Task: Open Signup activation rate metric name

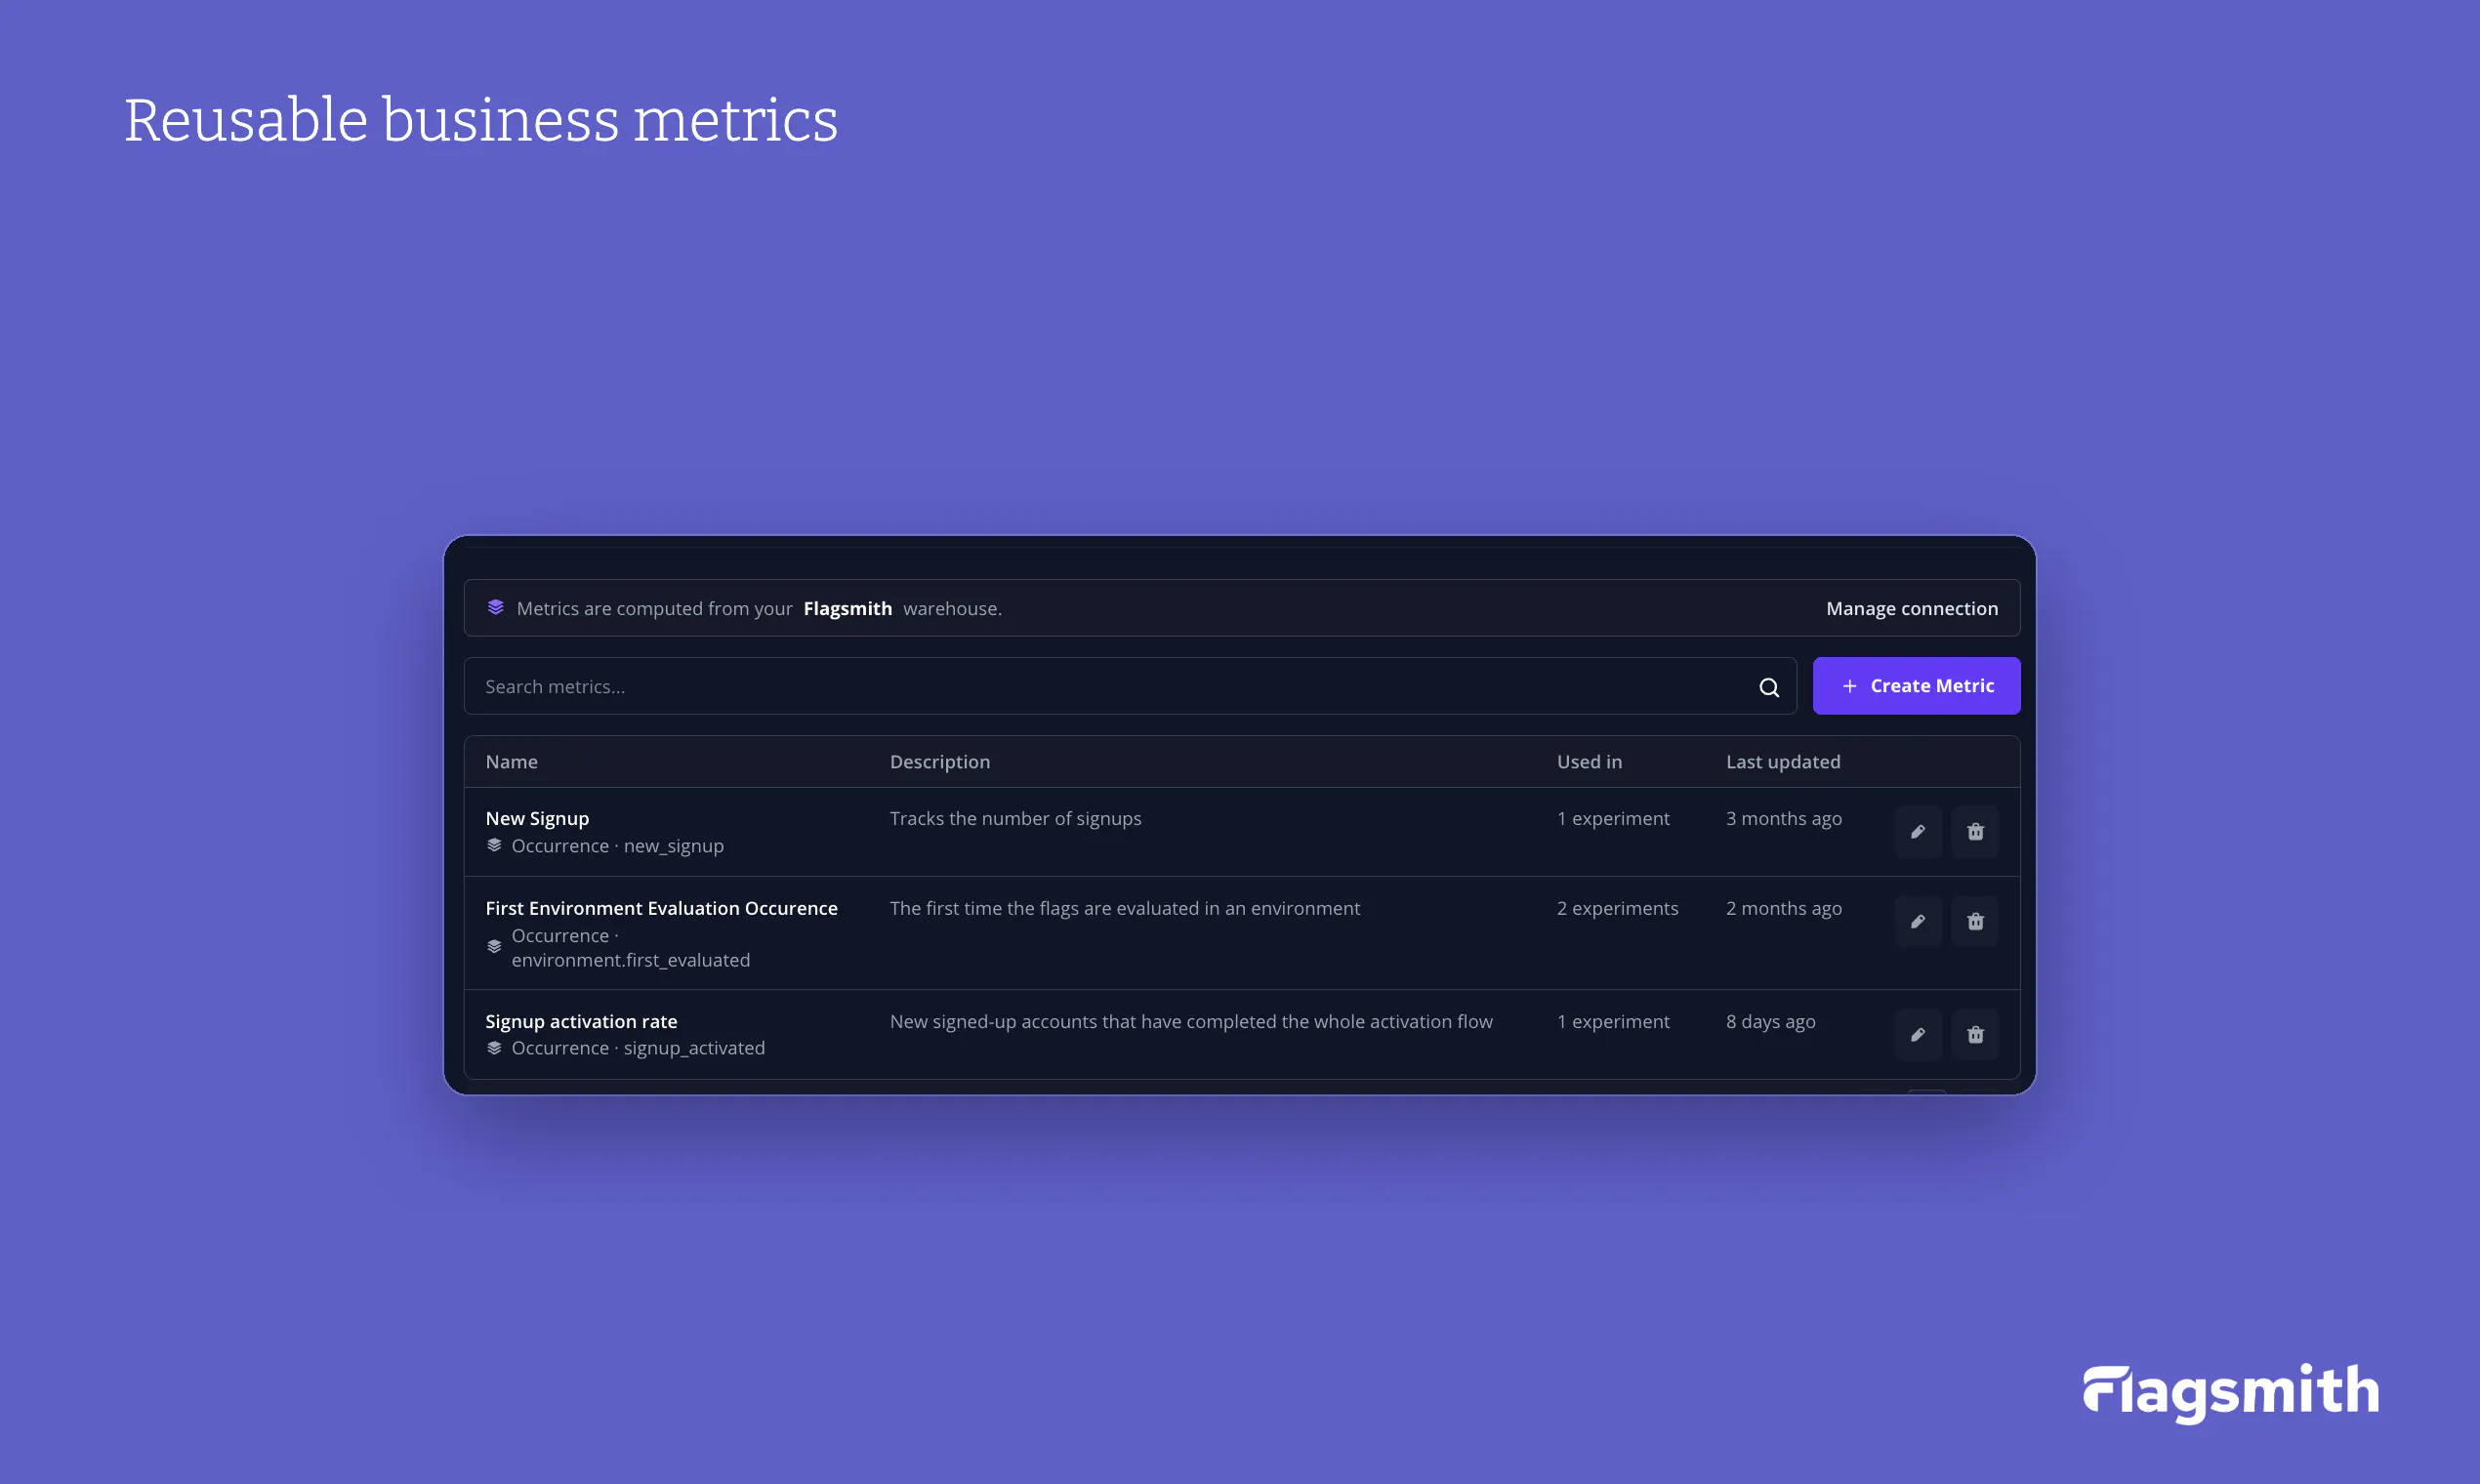Action: click(581, 1022)
